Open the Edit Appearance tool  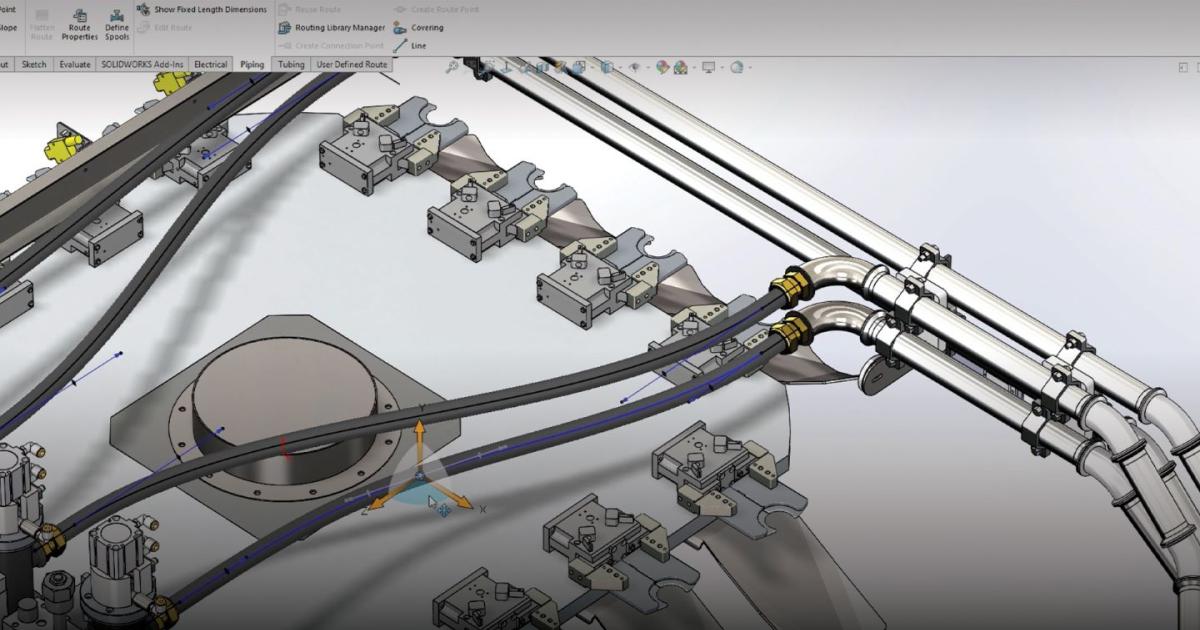tap(663, 68)
